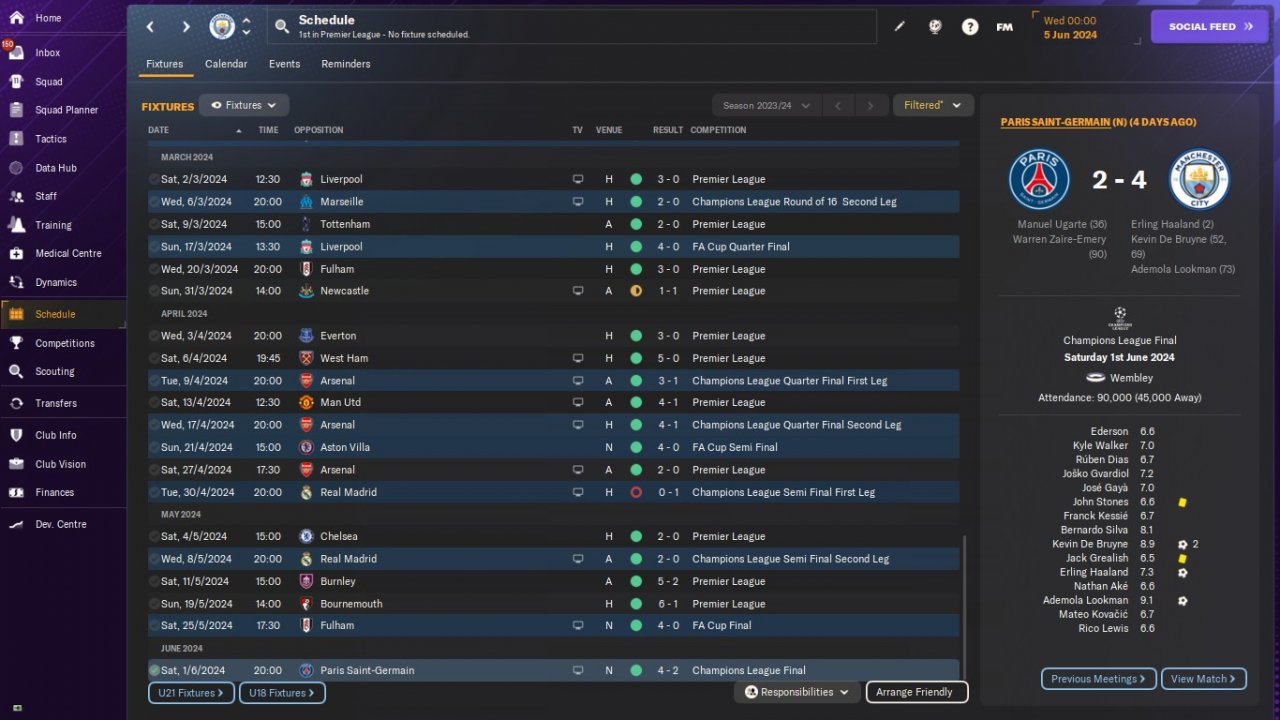Viewport: 1280px width, 720px height.
Task: Click the Previous Meetings button
Action: pos(1099,679)
